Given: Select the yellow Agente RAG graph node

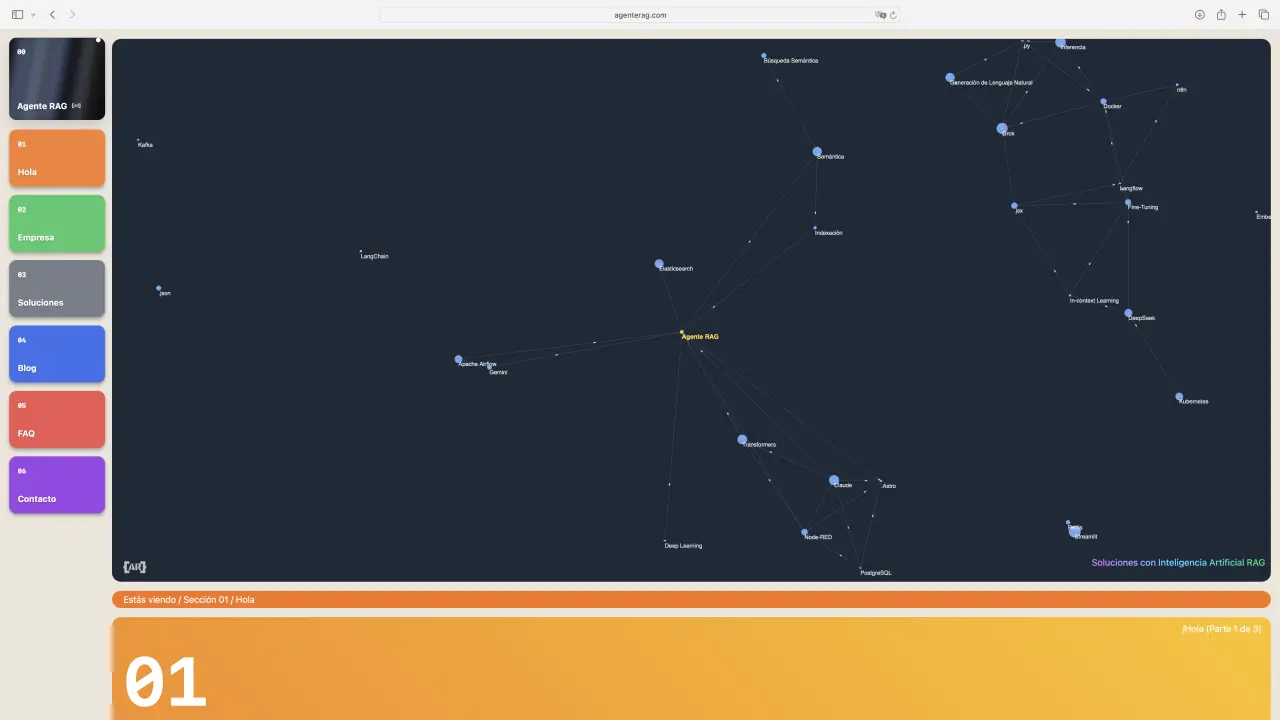Looking at the screenshot, I should (682, 332).
